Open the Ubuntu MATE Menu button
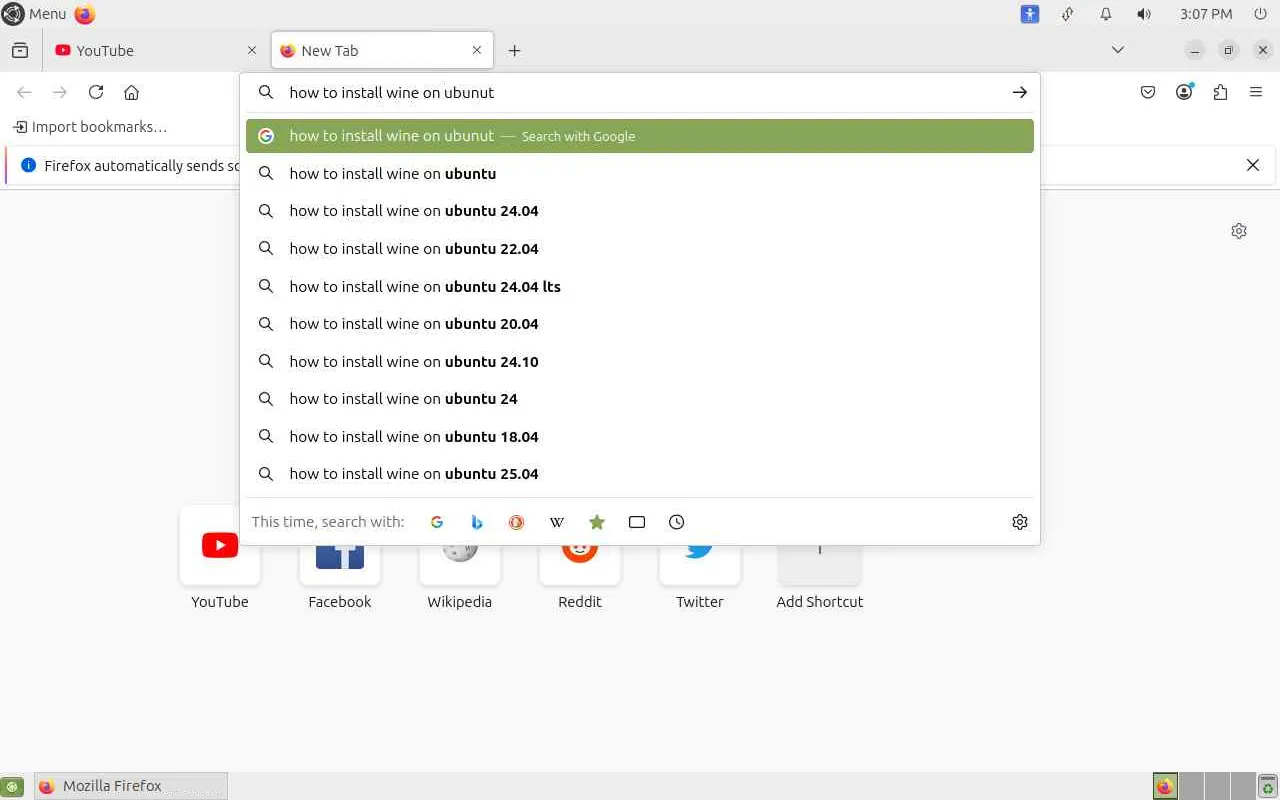This screenshot has width=1280, height=800. [x=34, y=14]
